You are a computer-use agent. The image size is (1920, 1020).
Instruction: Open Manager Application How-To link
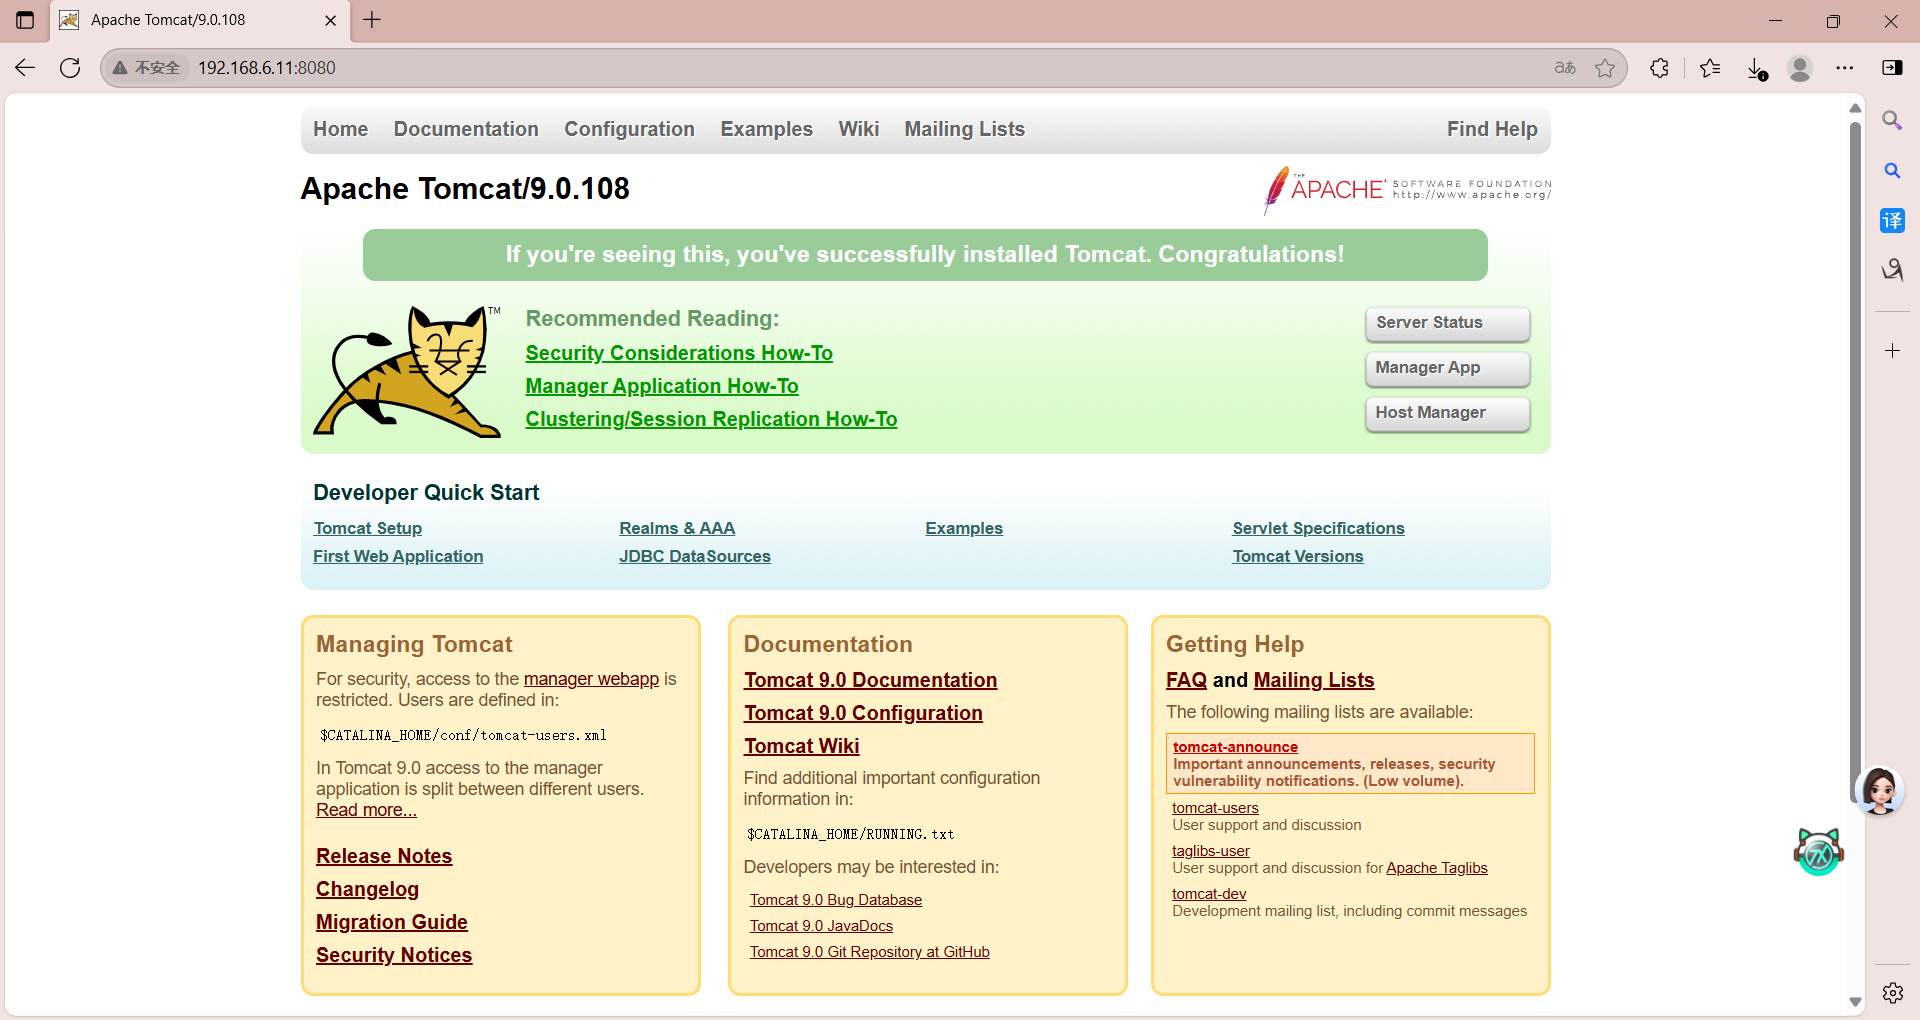point(662,386)
